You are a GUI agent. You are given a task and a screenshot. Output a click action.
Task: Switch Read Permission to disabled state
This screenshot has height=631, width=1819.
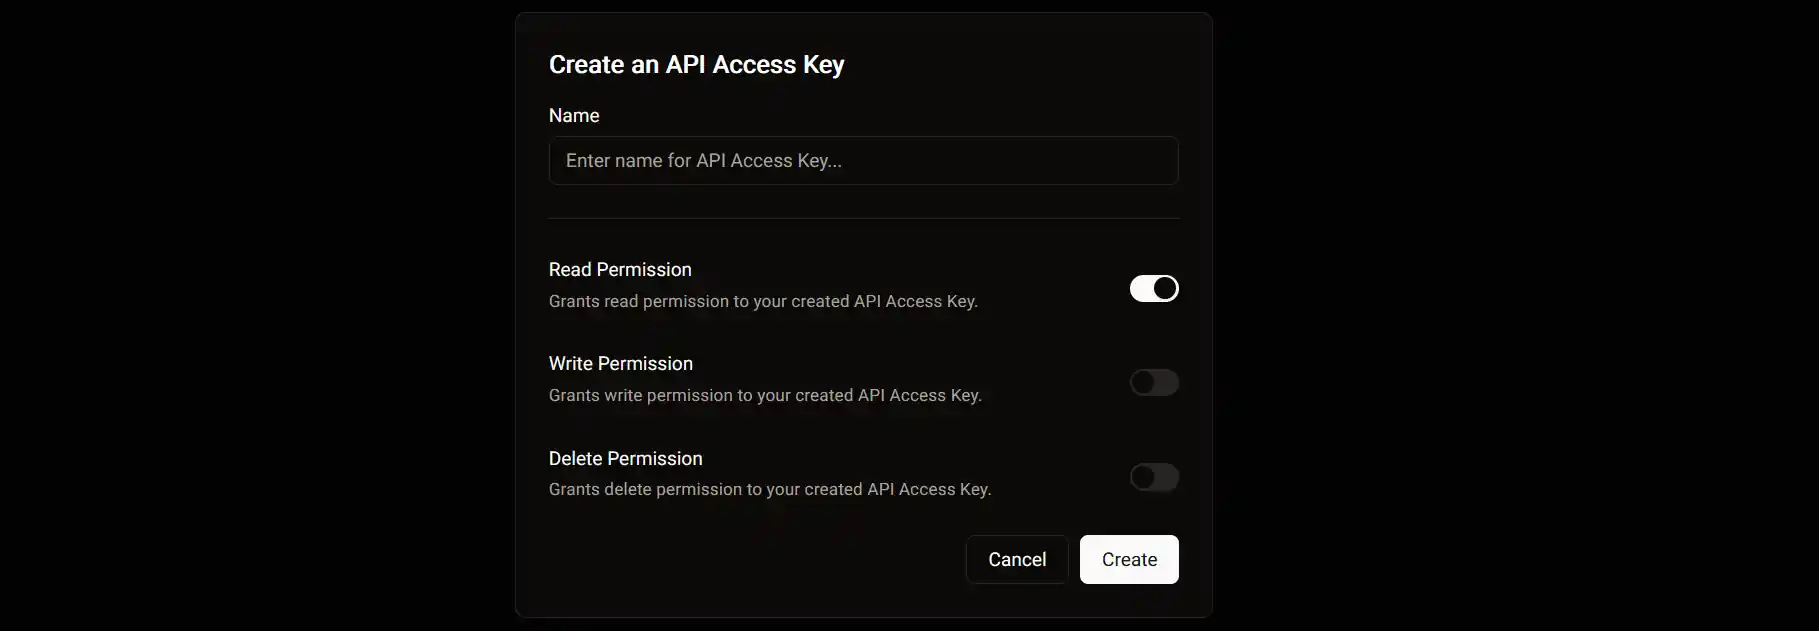point(1153,288)
